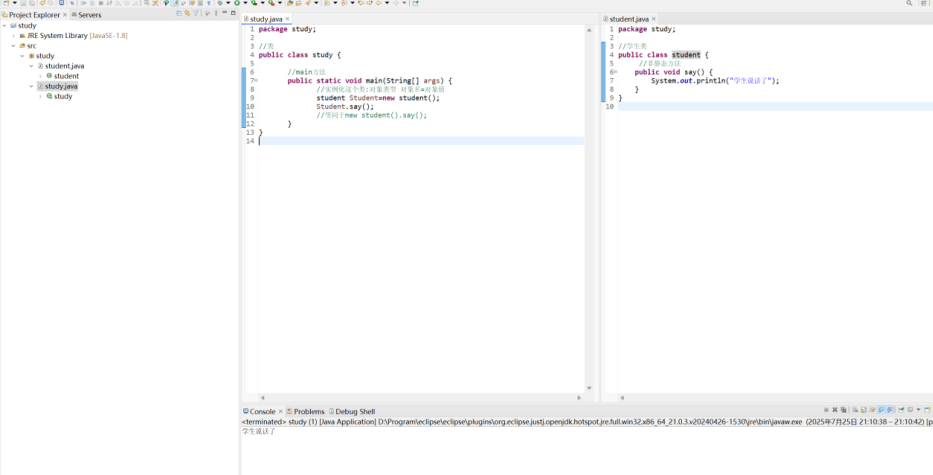This screenshot has width=933, height=475.
Task: Toggle show console on standard output
Action: (x=882, y=410)
